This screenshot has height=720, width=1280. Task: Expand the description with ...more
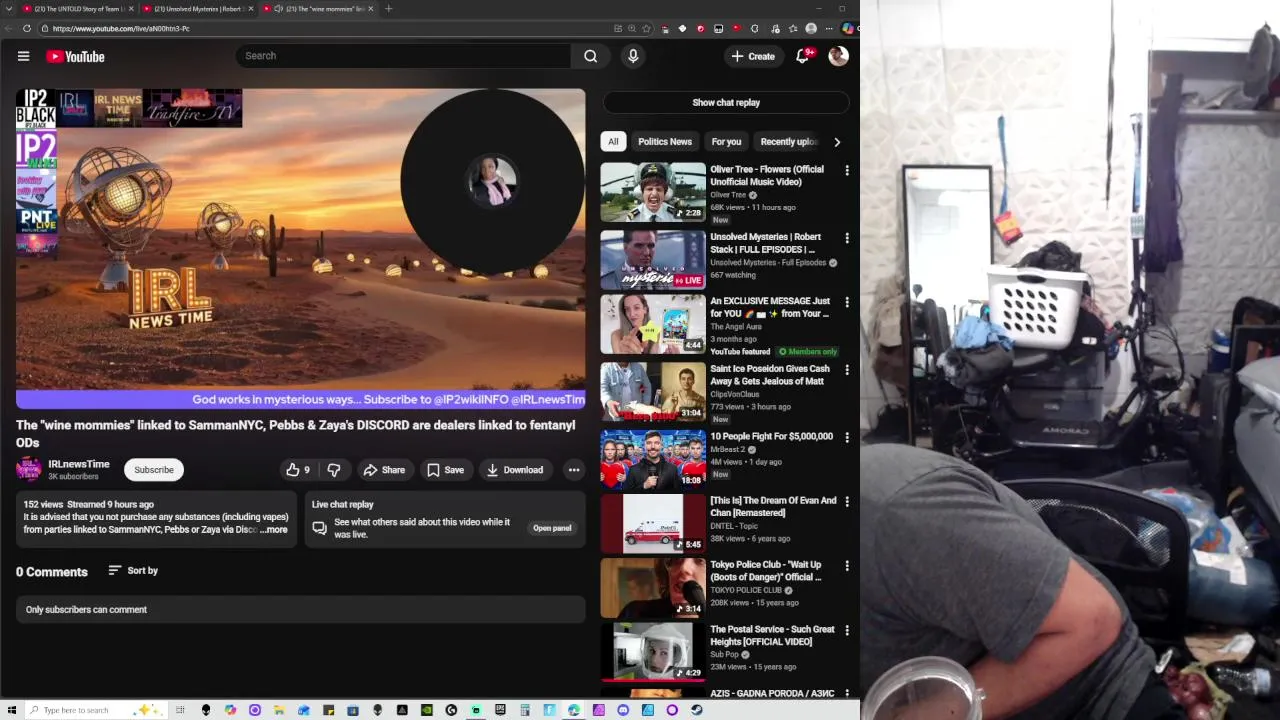point(273,530)
